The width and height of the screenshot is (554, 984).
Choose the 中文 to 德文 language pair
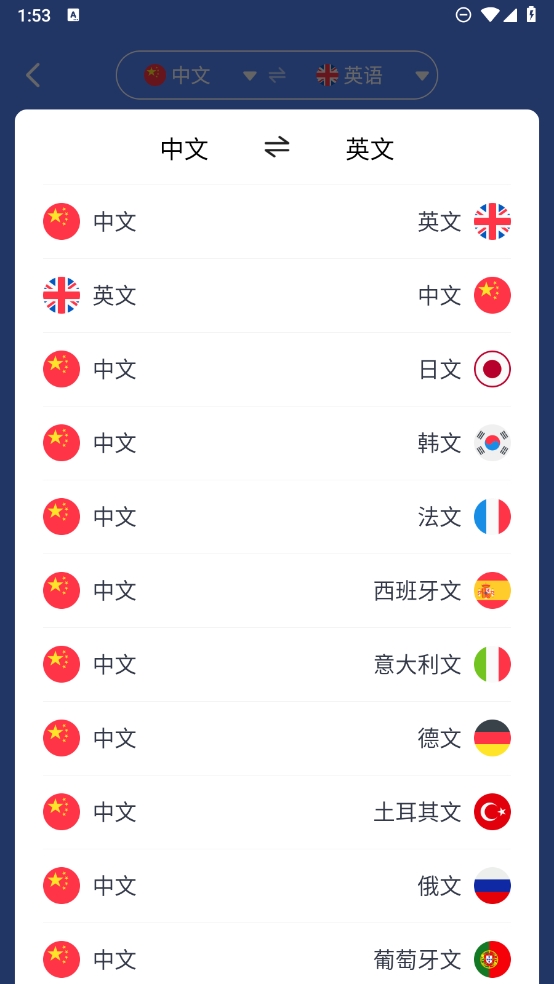point(277,738)
